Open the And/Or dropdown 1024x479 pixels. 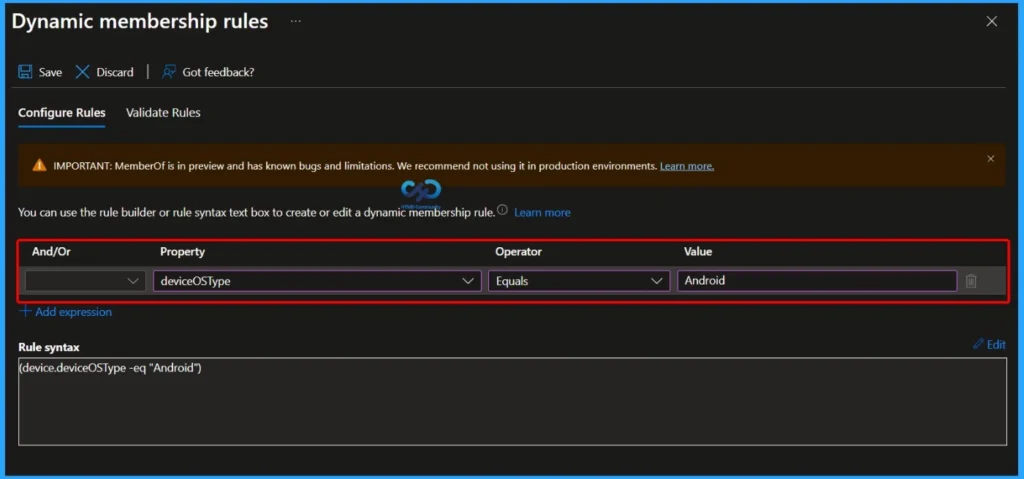coord(86,281)
